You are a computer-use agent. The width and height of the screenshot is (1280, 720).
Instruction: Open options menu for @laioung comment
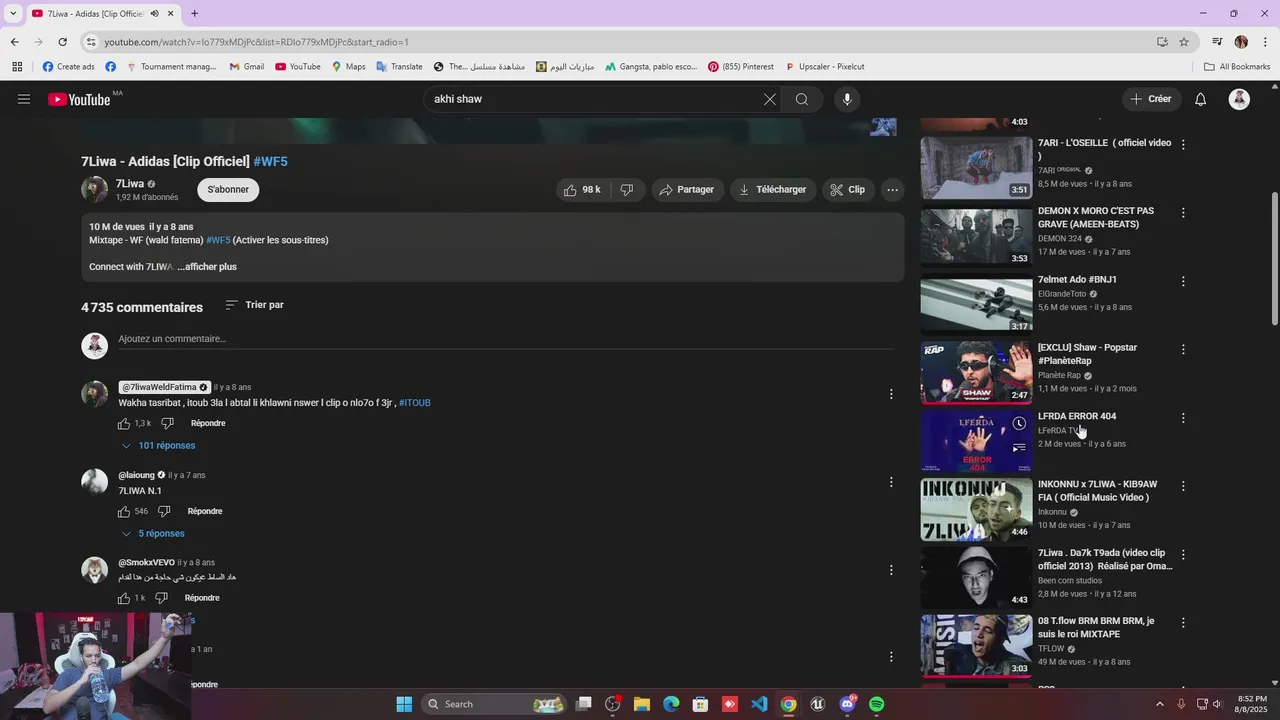click(x=891, y=482)
